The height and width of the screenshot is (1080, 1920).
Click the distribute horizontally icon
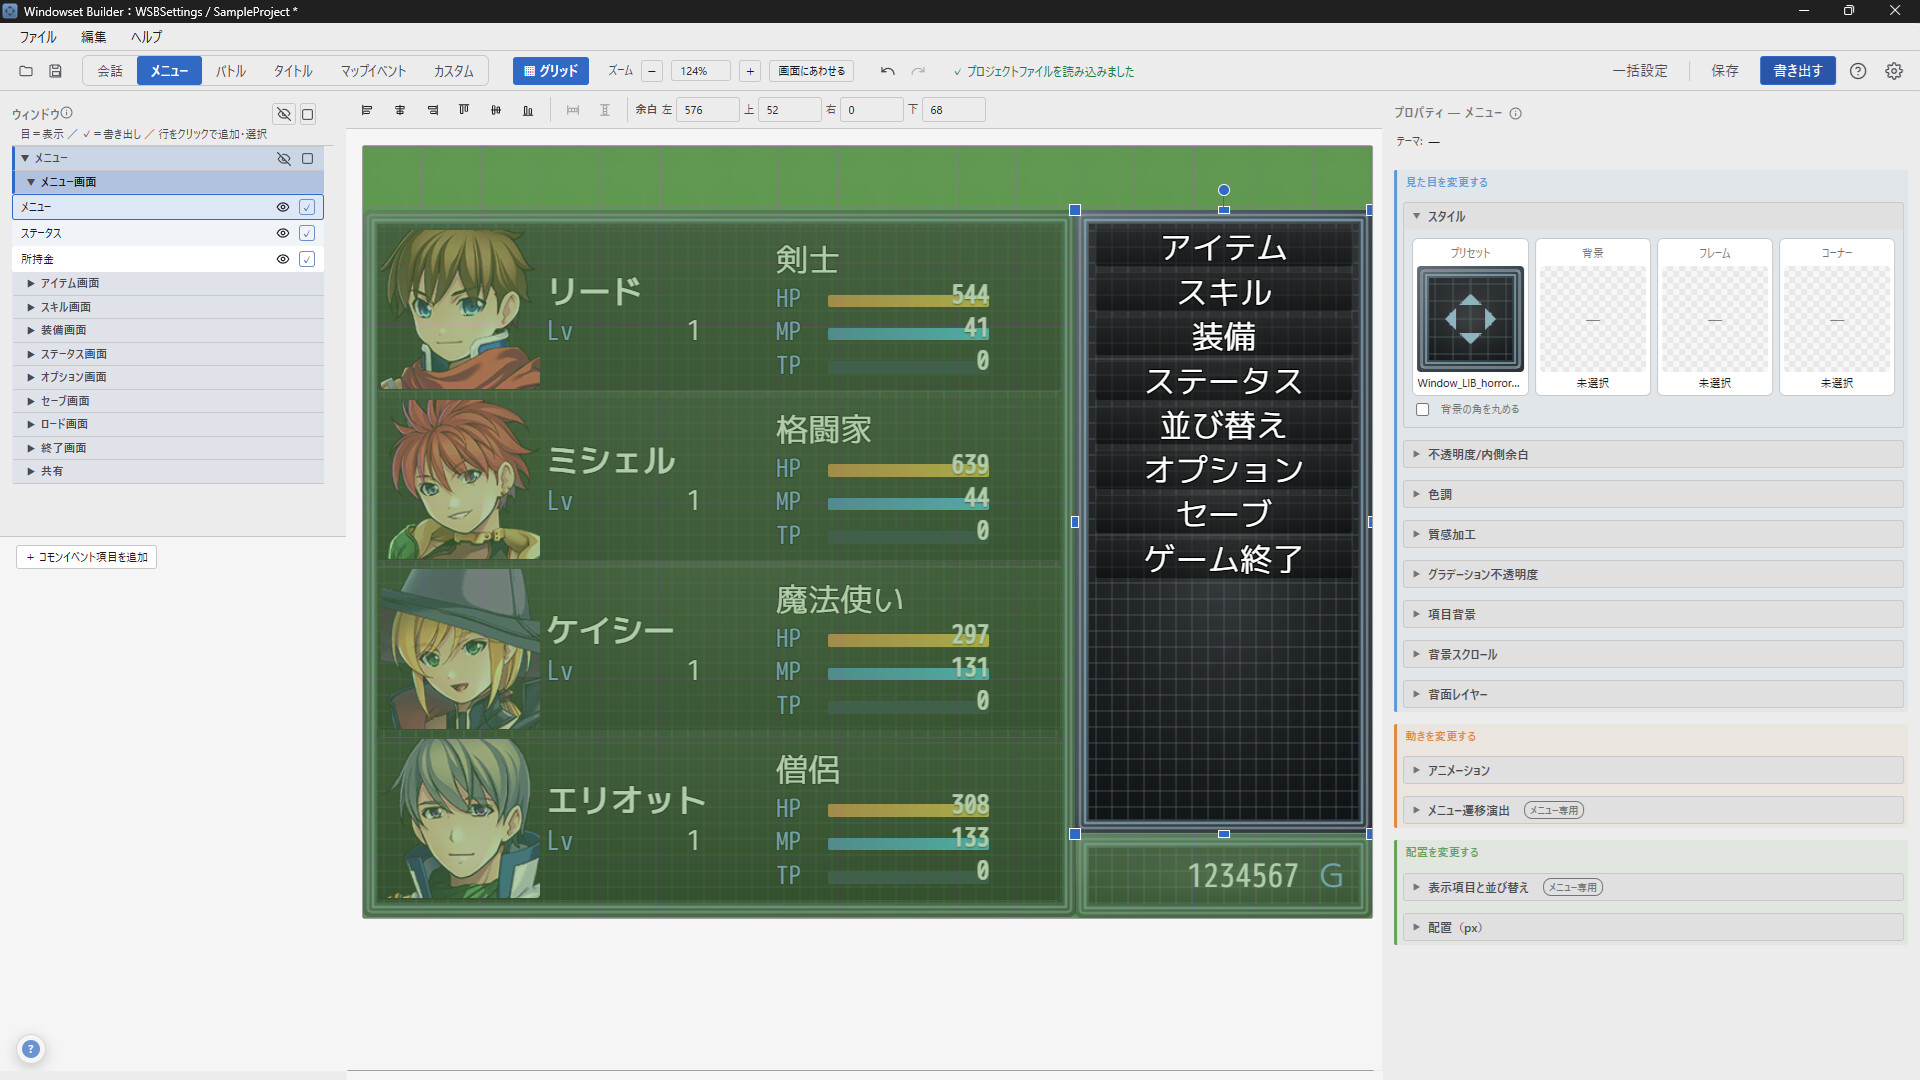(x=573, y=110)
